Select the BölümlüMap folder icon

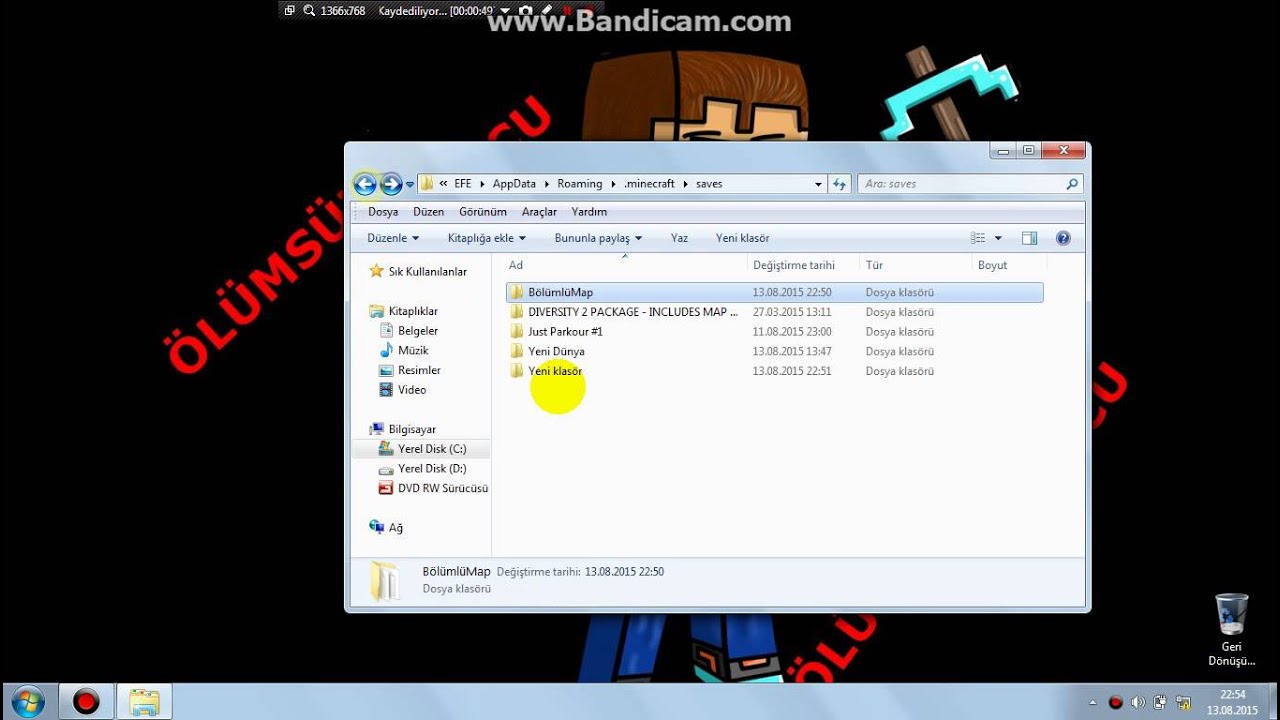tap(516, 292)
